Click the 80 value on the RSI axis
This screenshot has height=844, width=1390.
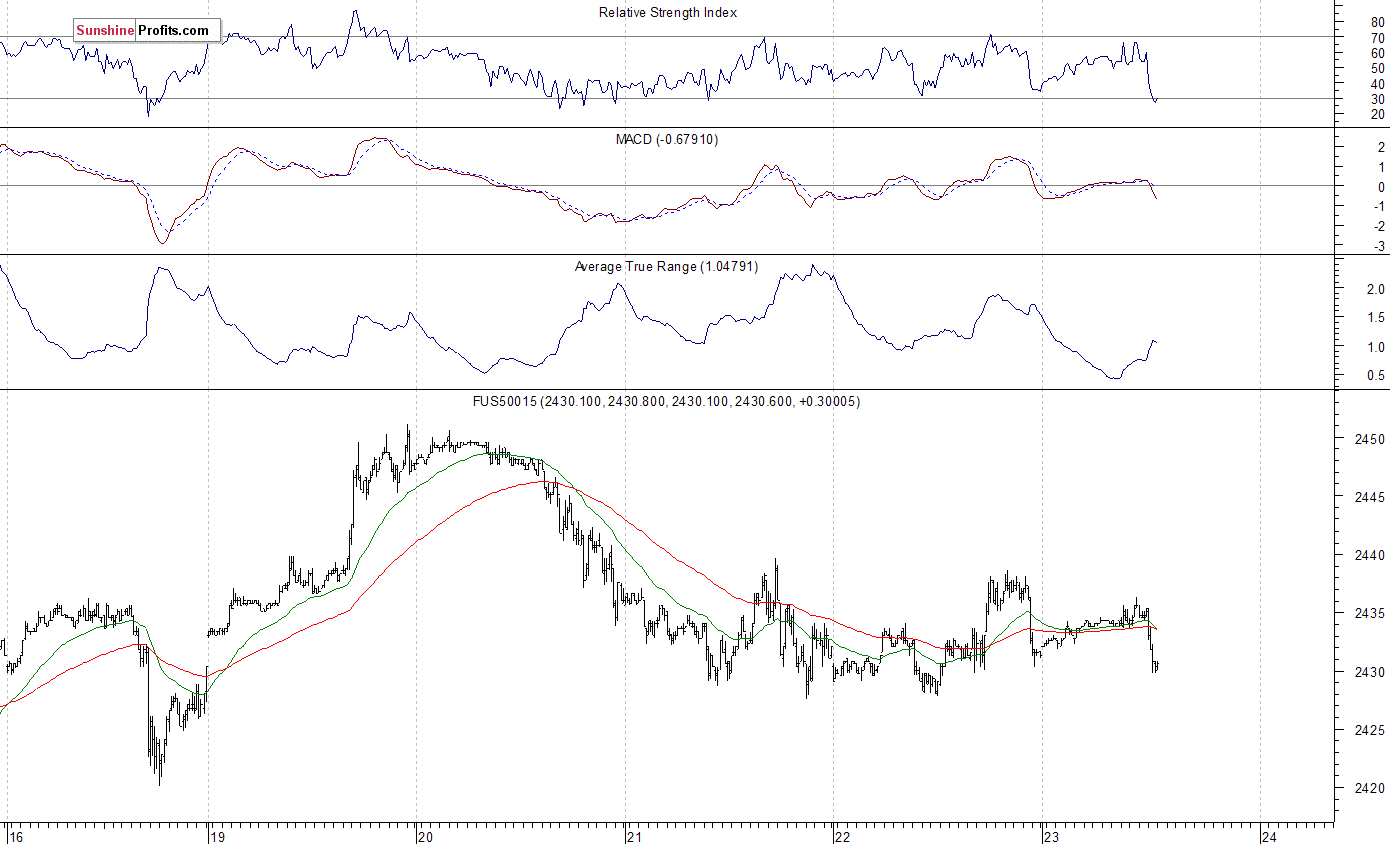click(x=1378, y=22)
